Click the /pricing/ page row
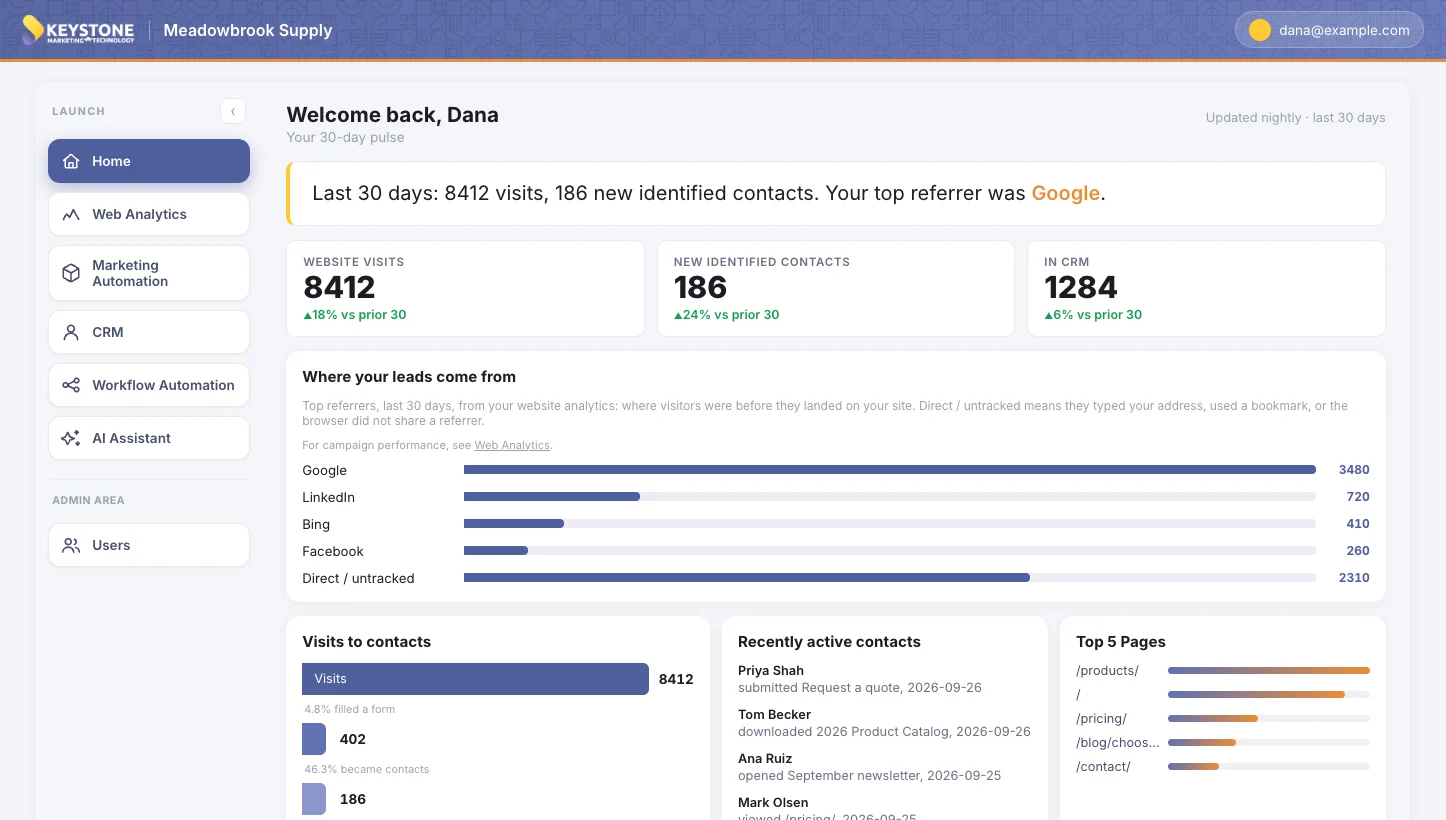 click(1223, 718)
